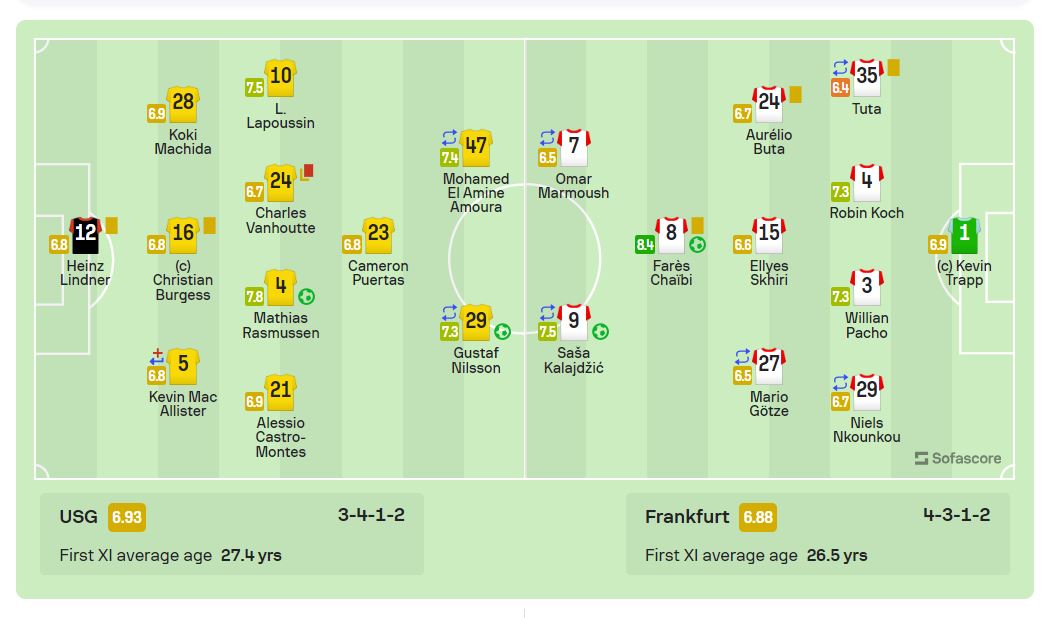Viewport: 1047px width, 618px height.
Task: Click the goal icon next to Mathias Rasmussen
Action: click(307, 296)
